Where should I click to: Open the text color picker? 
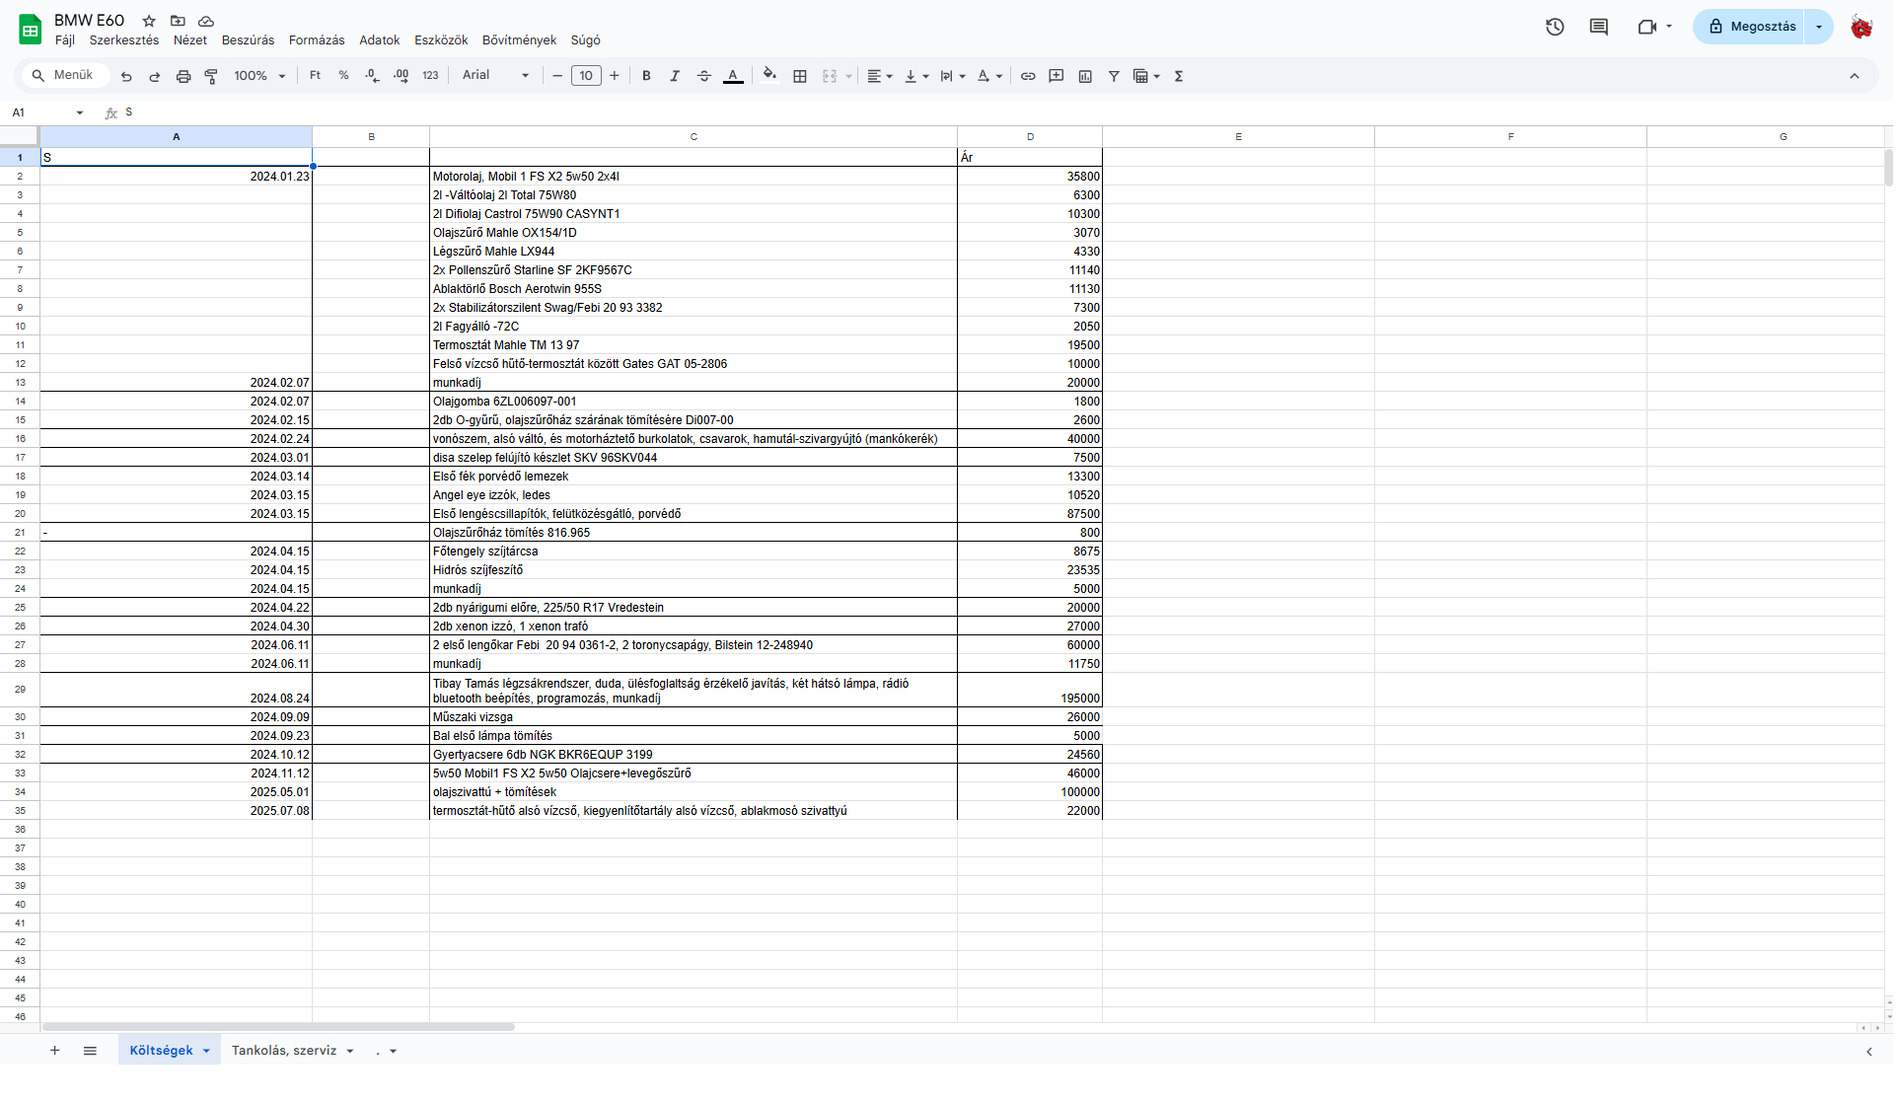point(733,76)
